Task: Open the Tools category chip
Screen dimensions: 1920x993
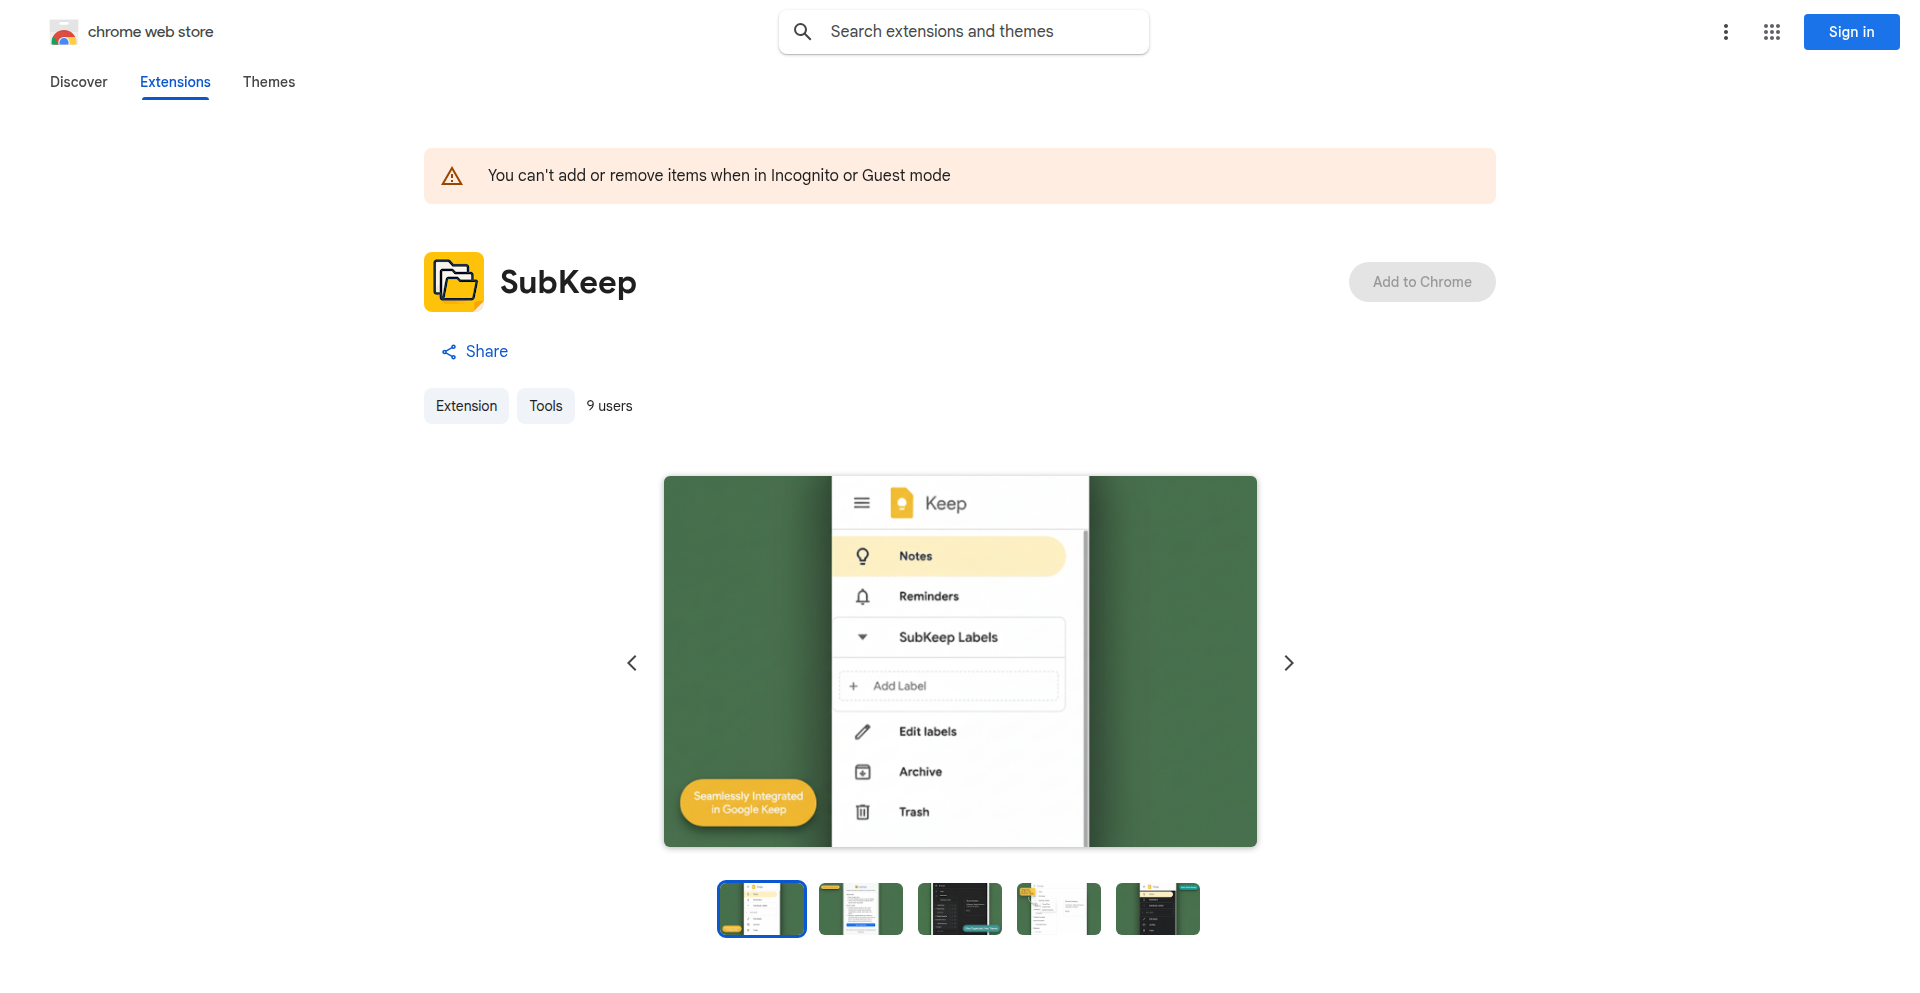Action: pyautogui.click(x=546, y=406)
